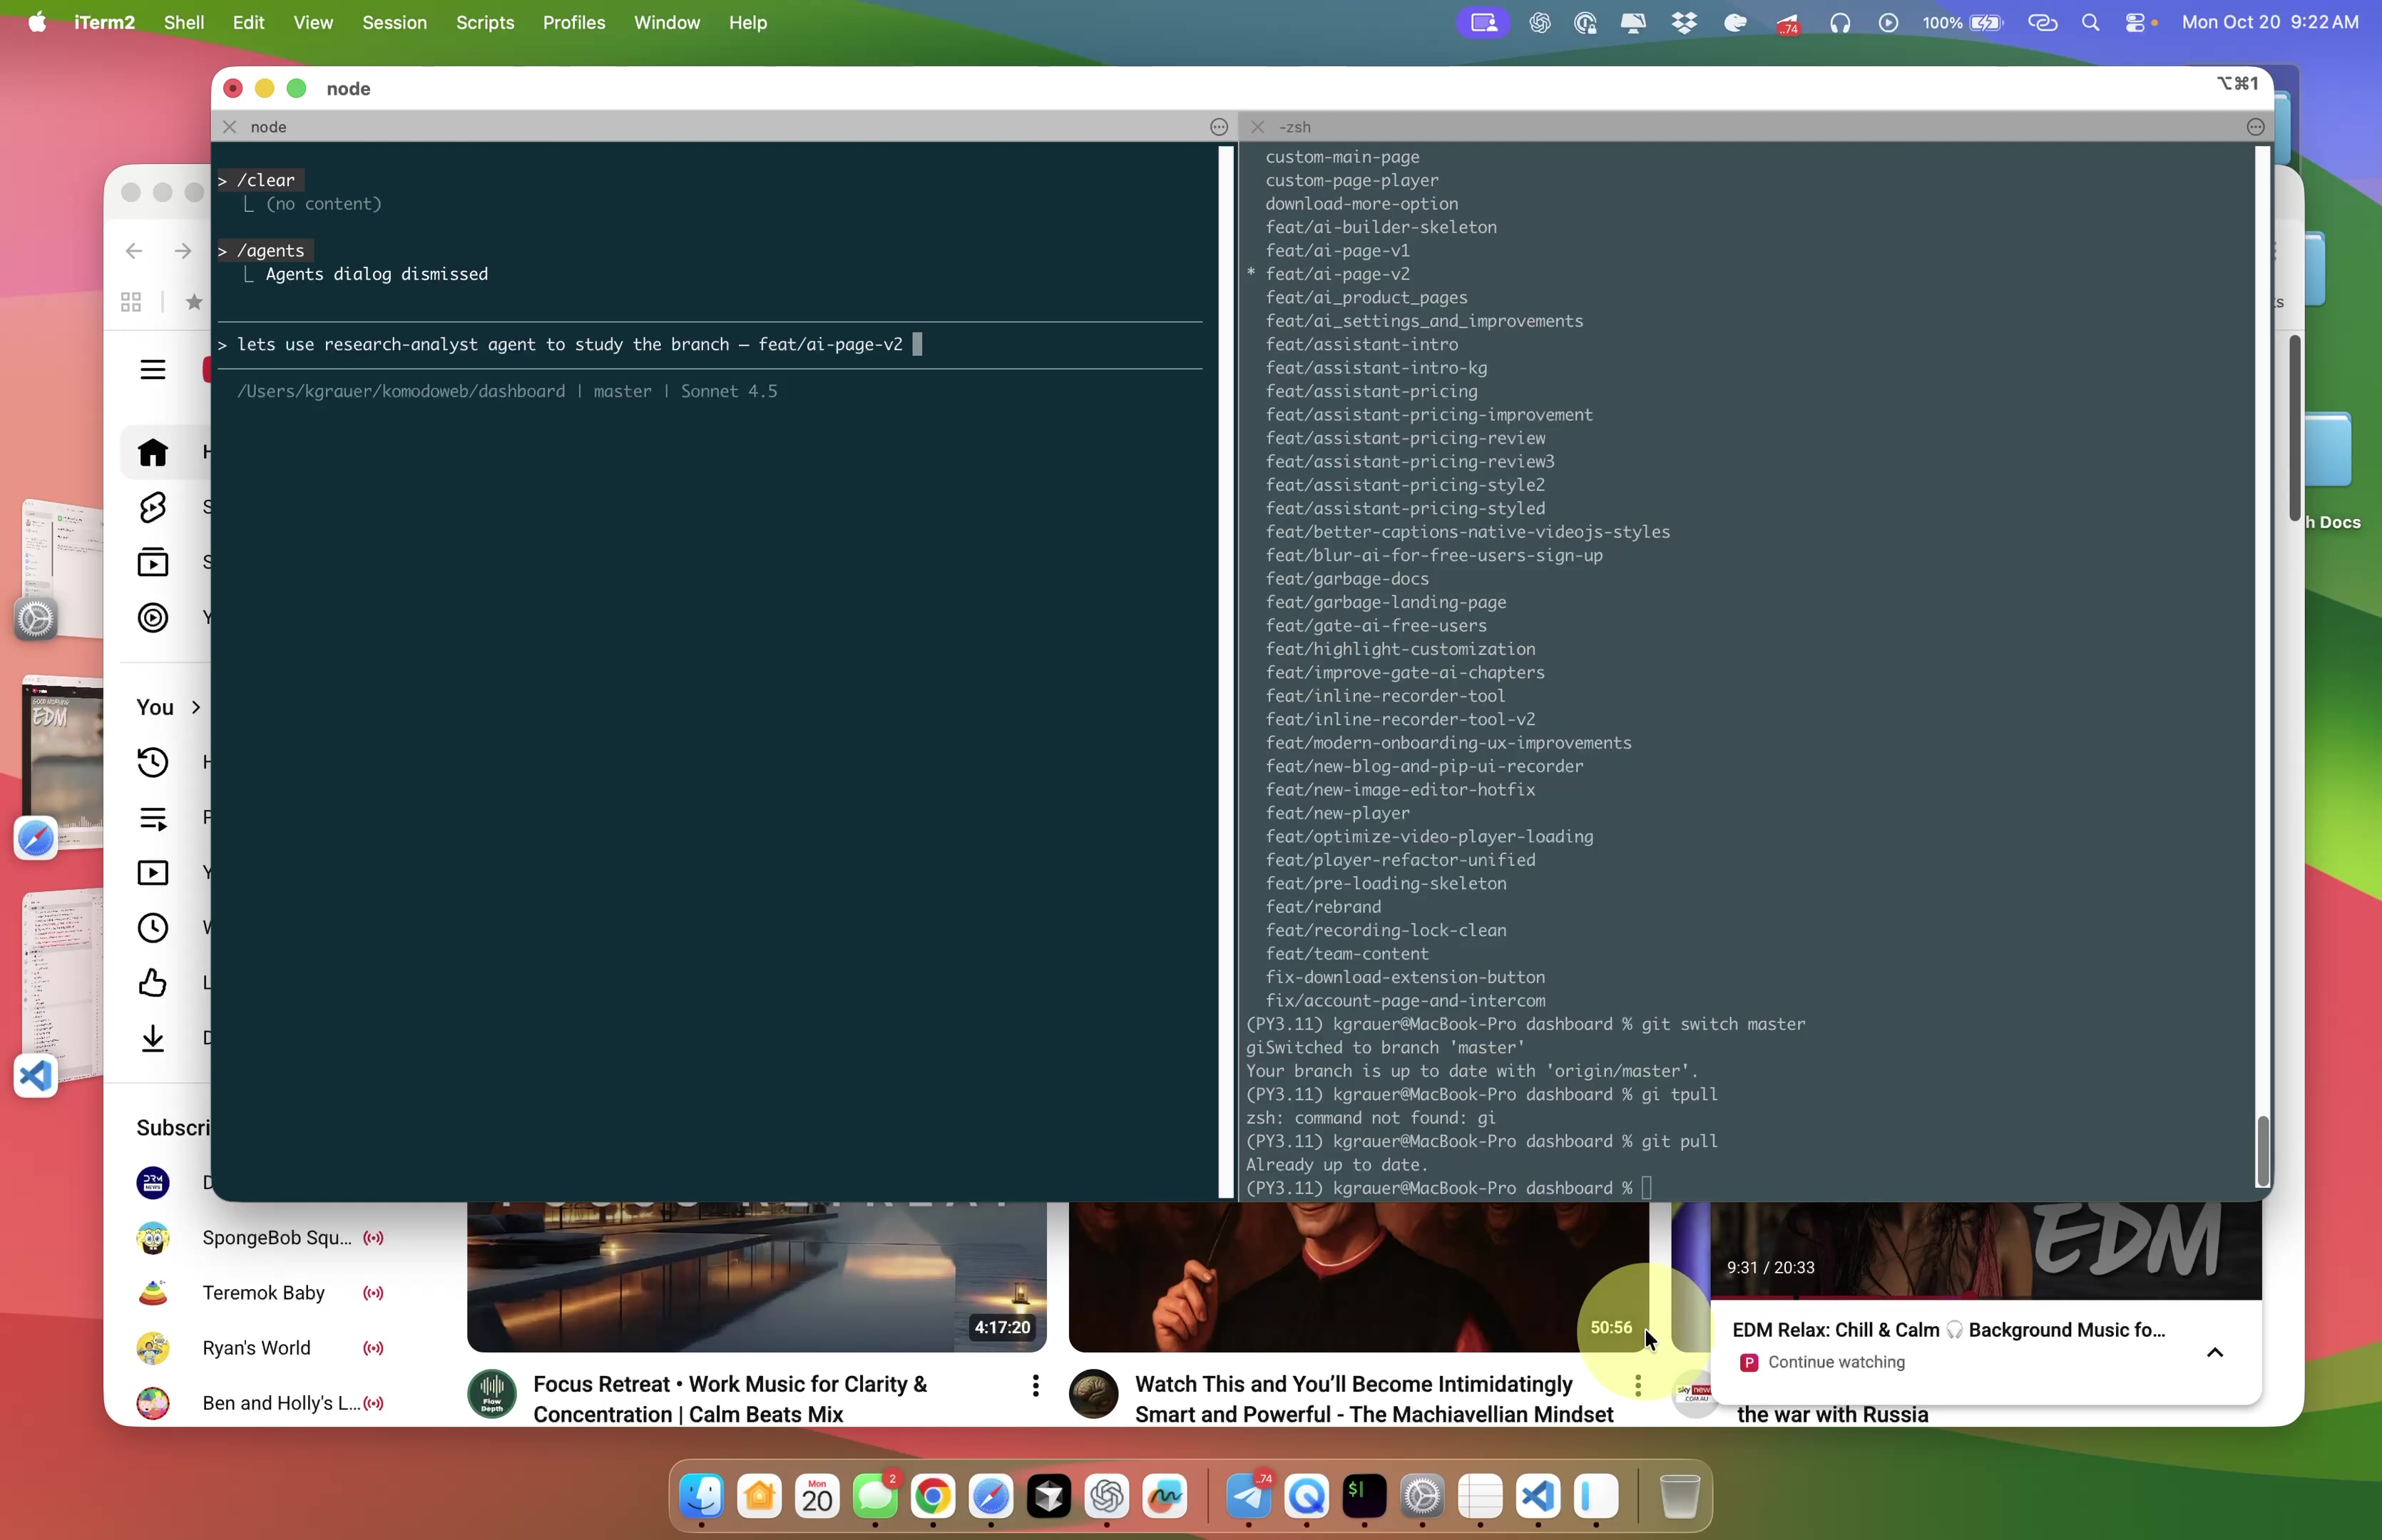Open History icon in YouTube sidebar
2382x1540 pixels.
pos(152,762)
